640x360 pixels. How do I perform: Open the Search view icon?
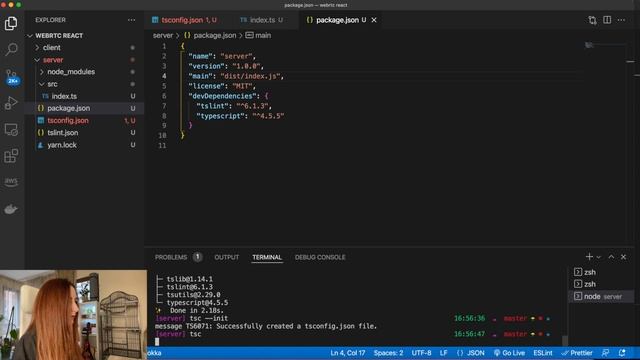(x=11, y=49)
